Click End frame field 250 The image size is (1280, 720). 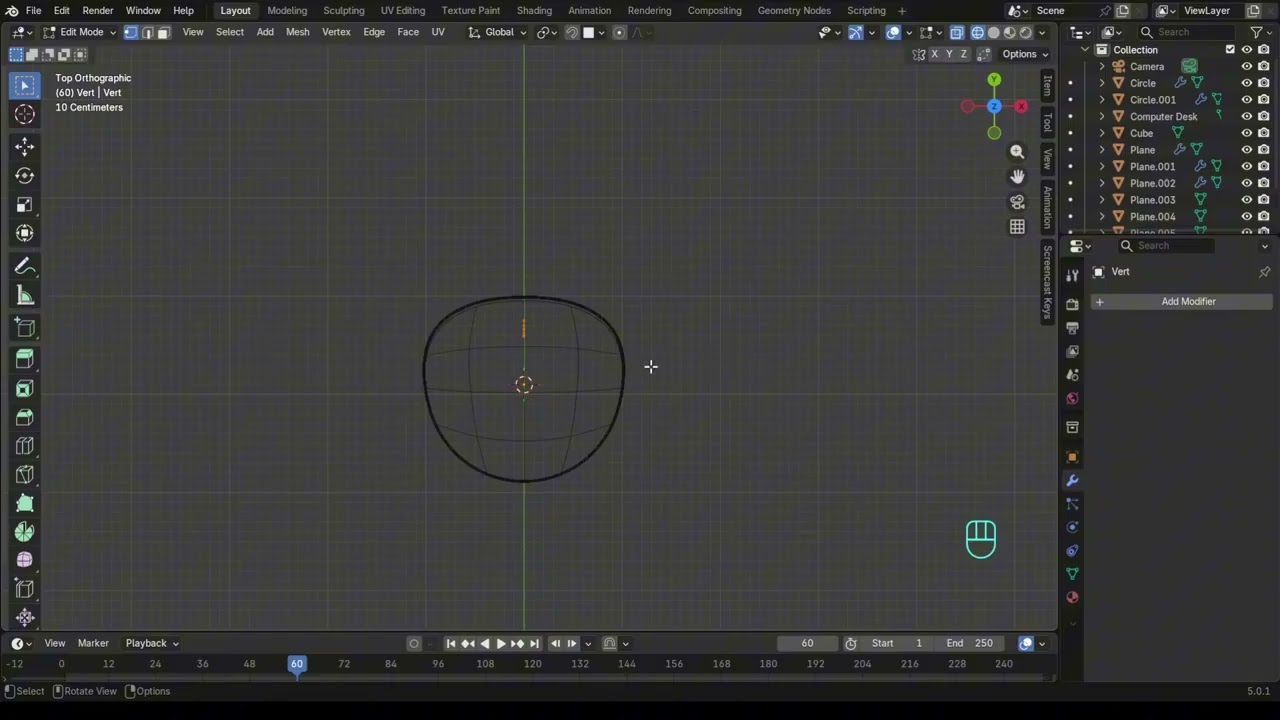970,643
